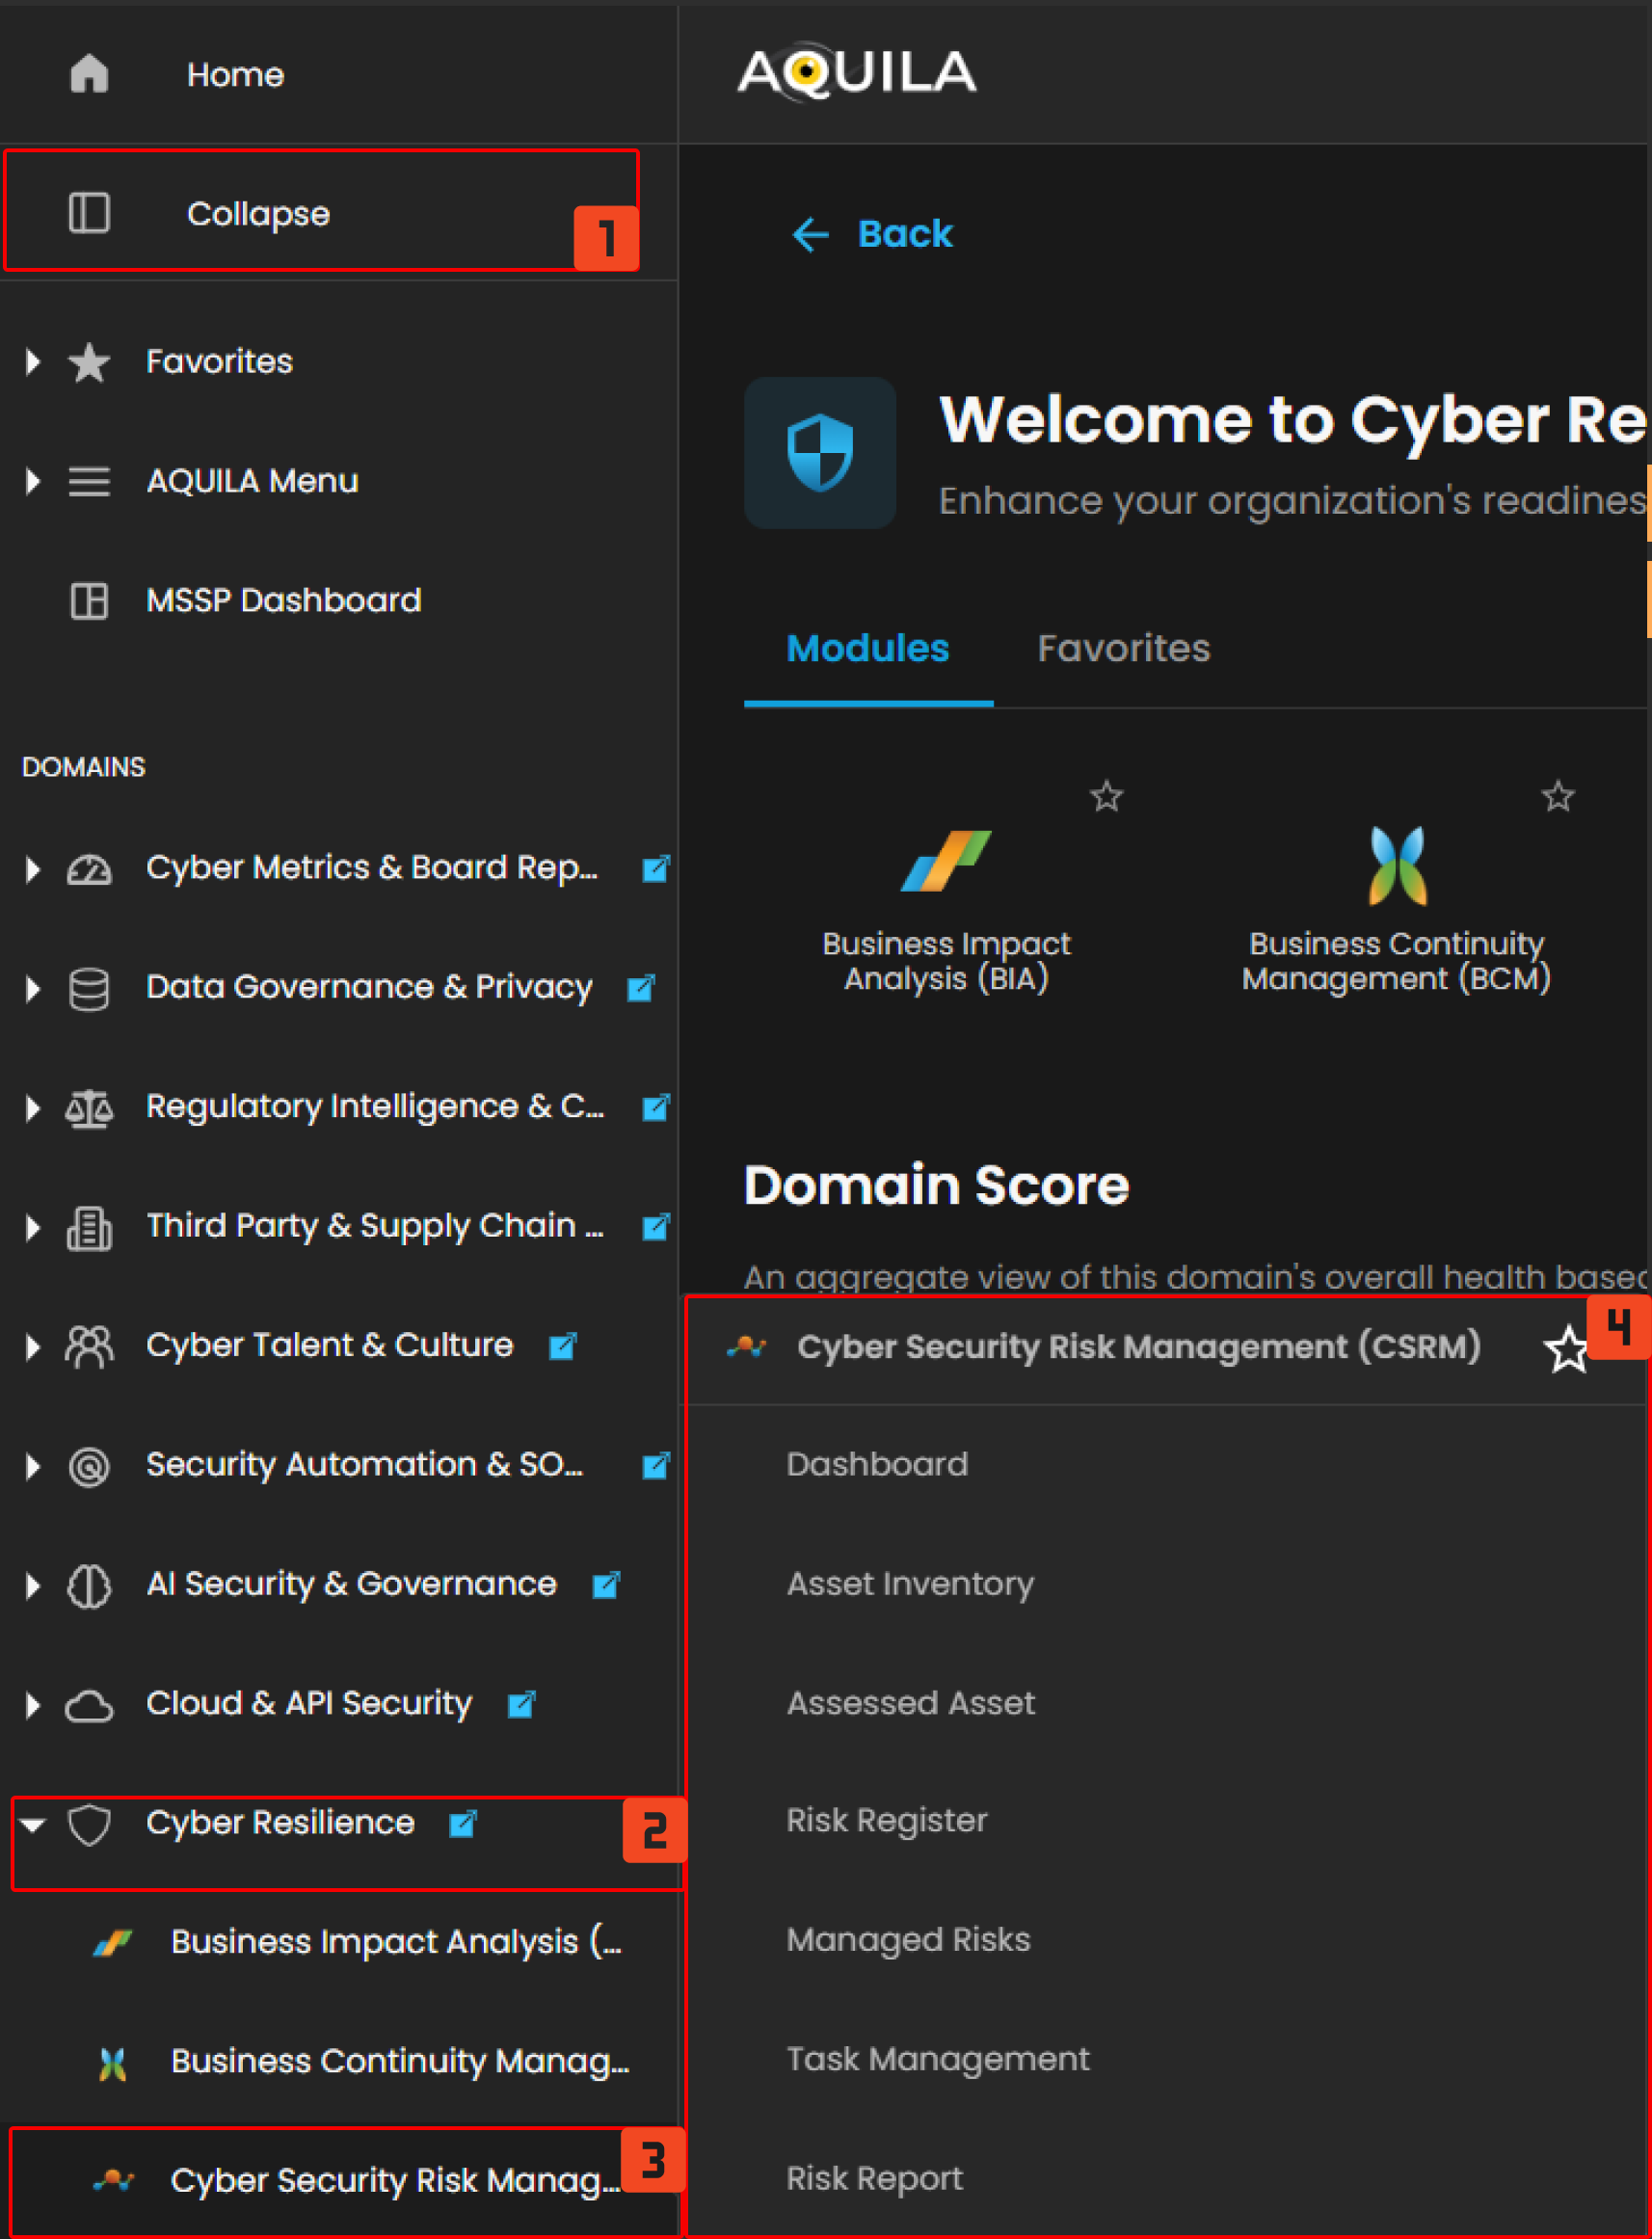Viewport: 1652px width, 2239px height.
Task: Expand Cyber Talent & Culture arrow
Action: pyautogui.click(x=33, y=1346)
